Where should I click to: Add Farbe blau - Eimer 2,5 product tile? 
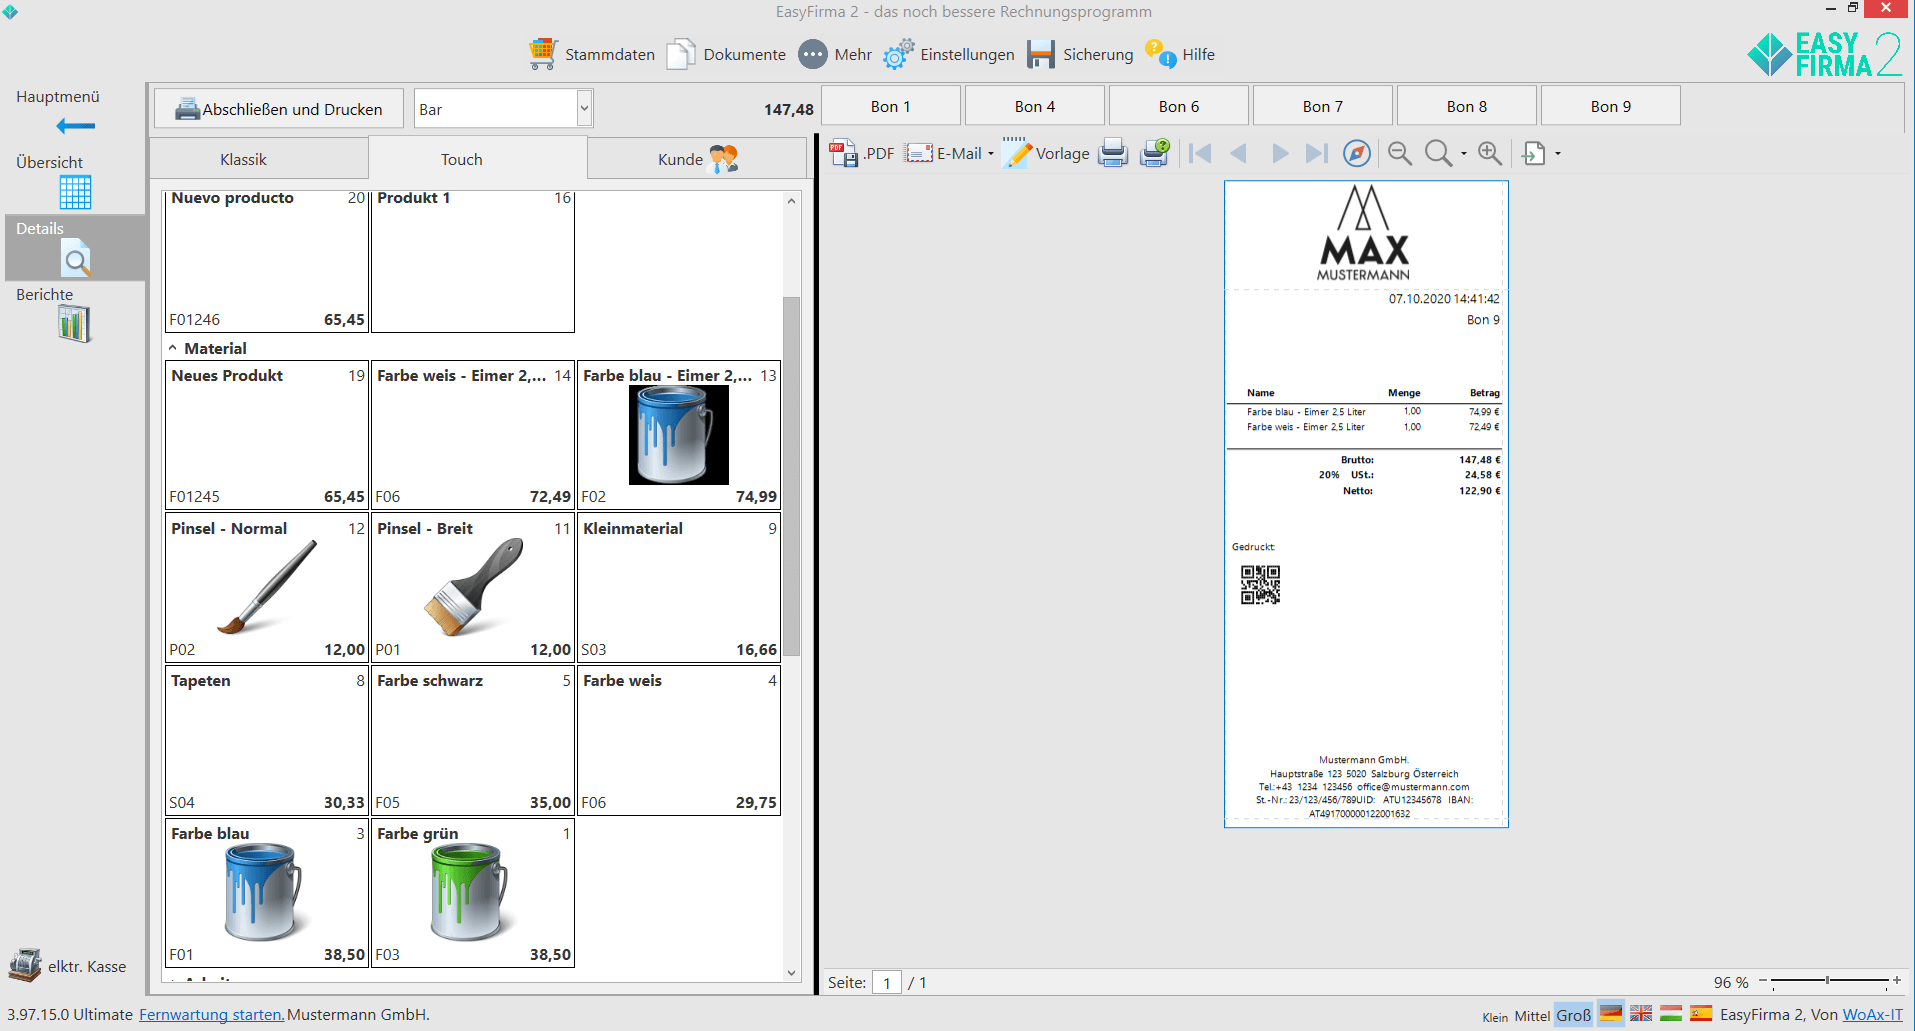pos(679,435)
